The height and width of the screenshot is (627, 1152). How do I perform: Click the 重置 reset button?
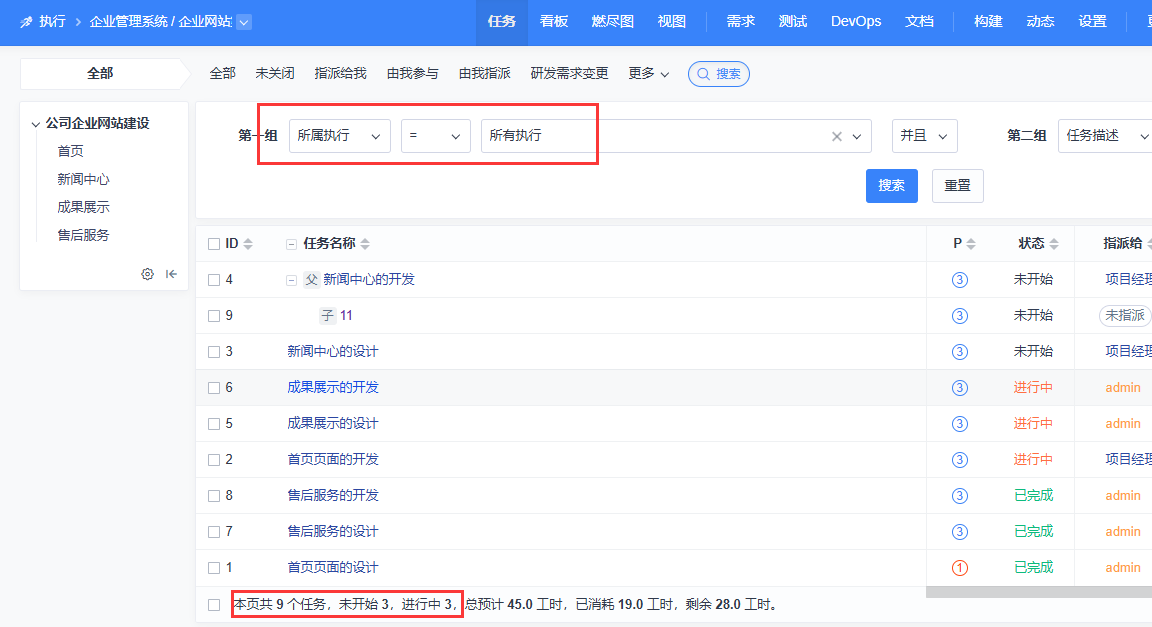point(957,186)
